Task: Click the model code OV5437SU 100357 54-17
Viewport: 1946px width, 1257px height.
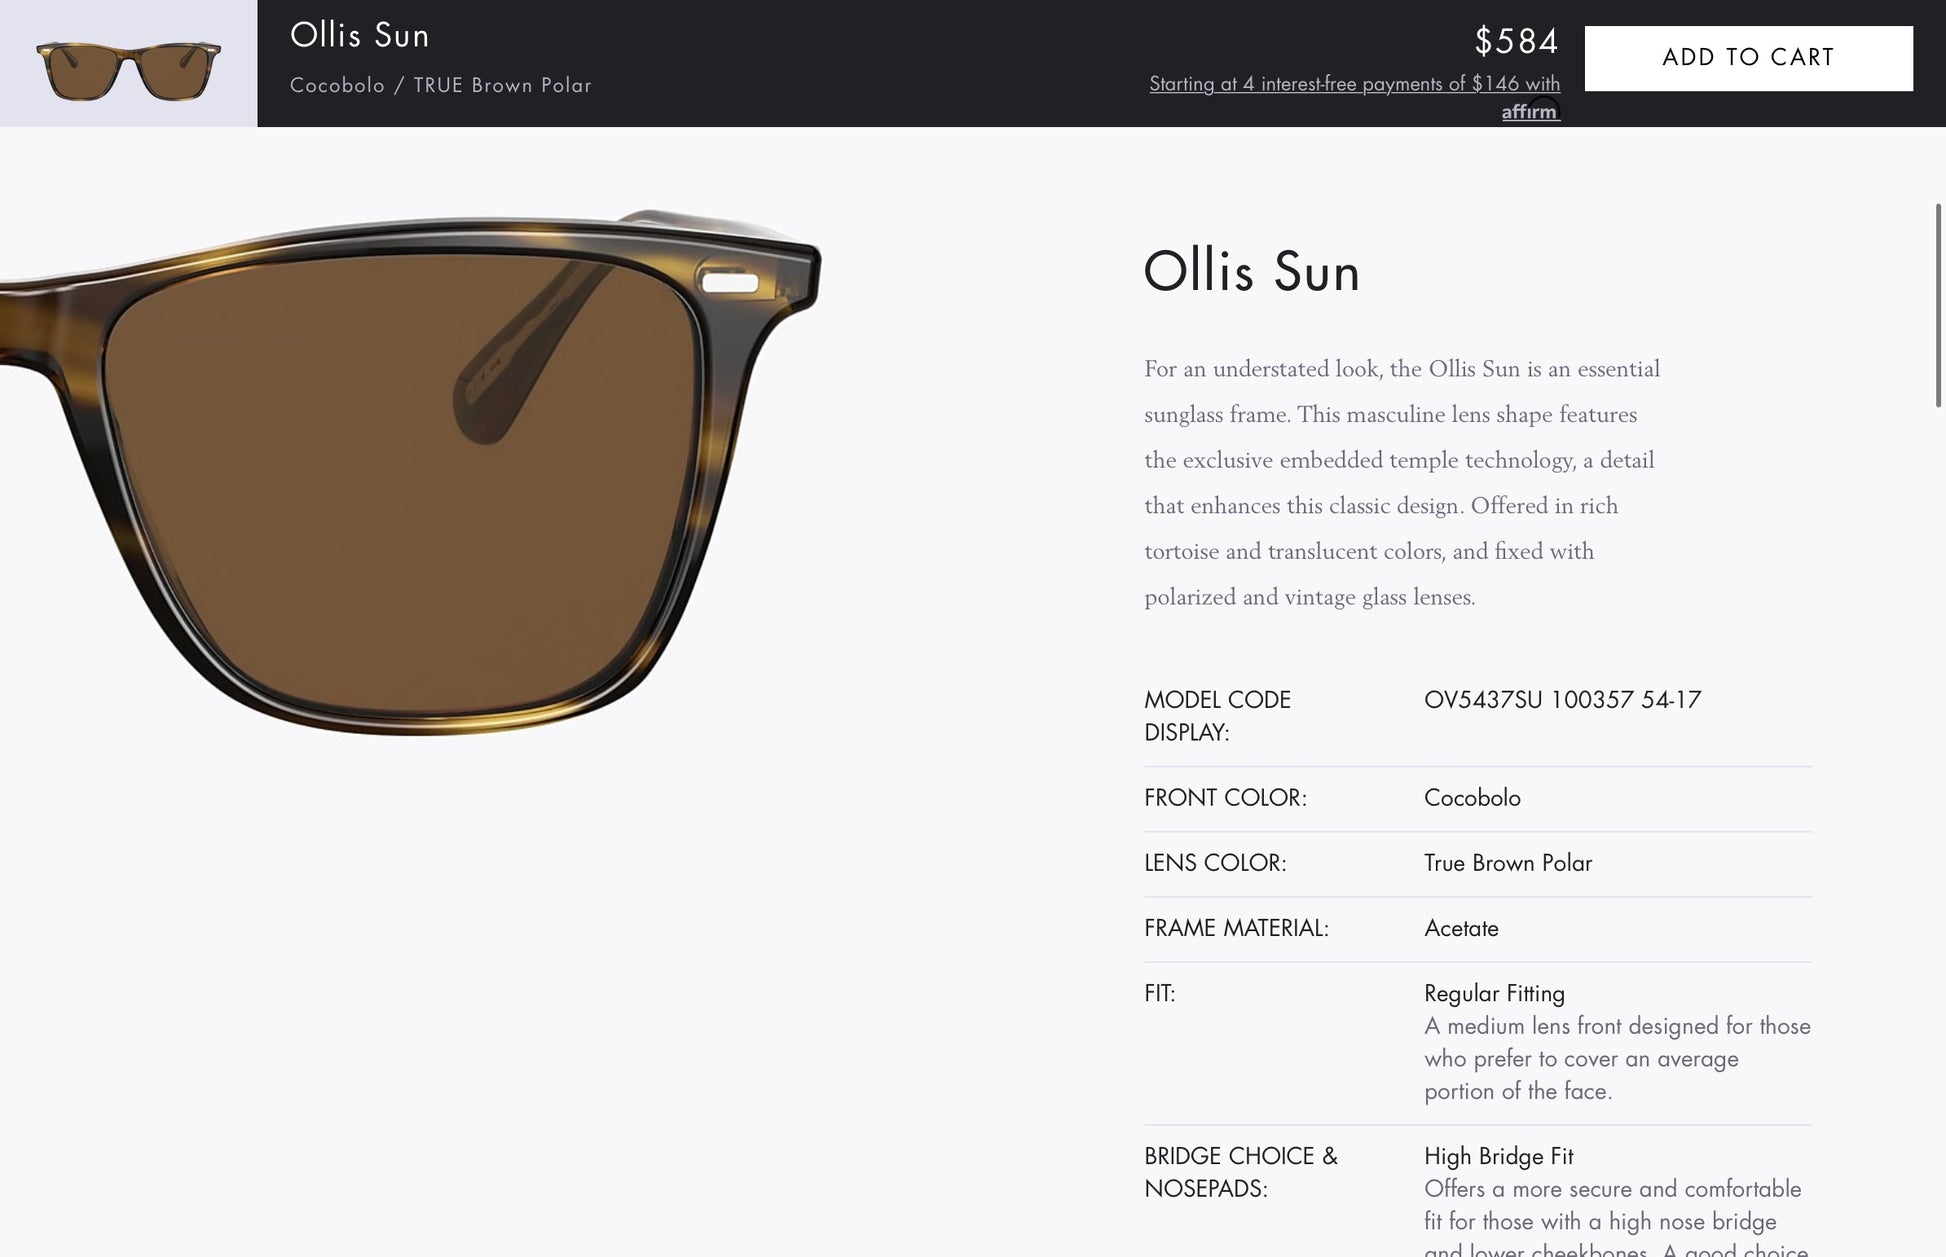Action: tap(1562, 700)
